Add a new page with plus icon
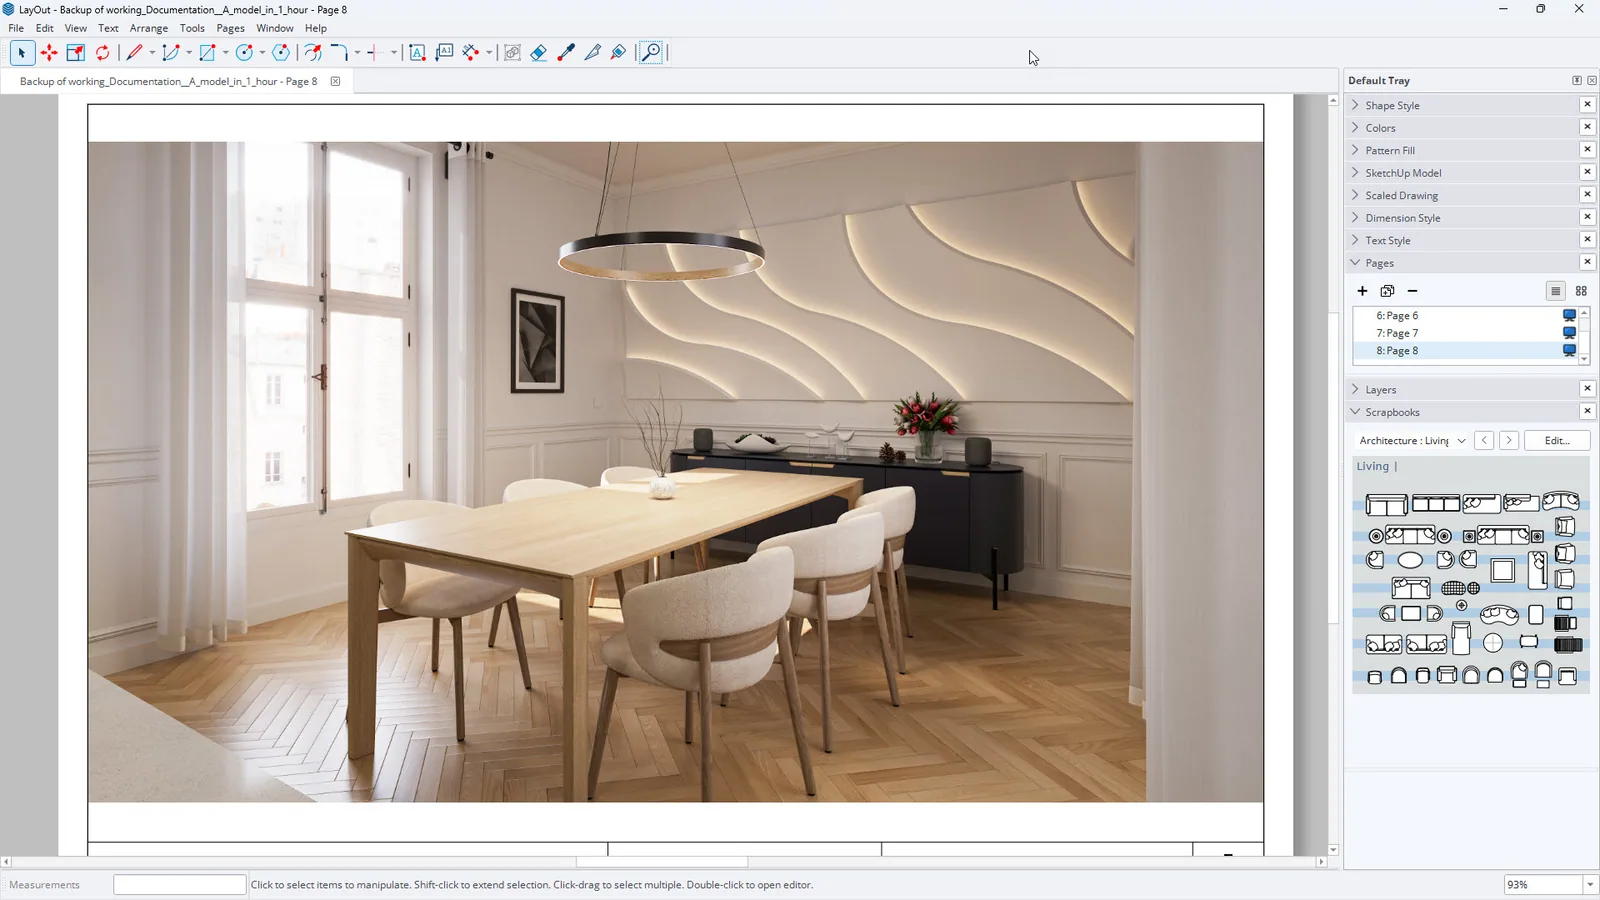The height and width of the screenshot is (900, 1600). coord(1362,291)
